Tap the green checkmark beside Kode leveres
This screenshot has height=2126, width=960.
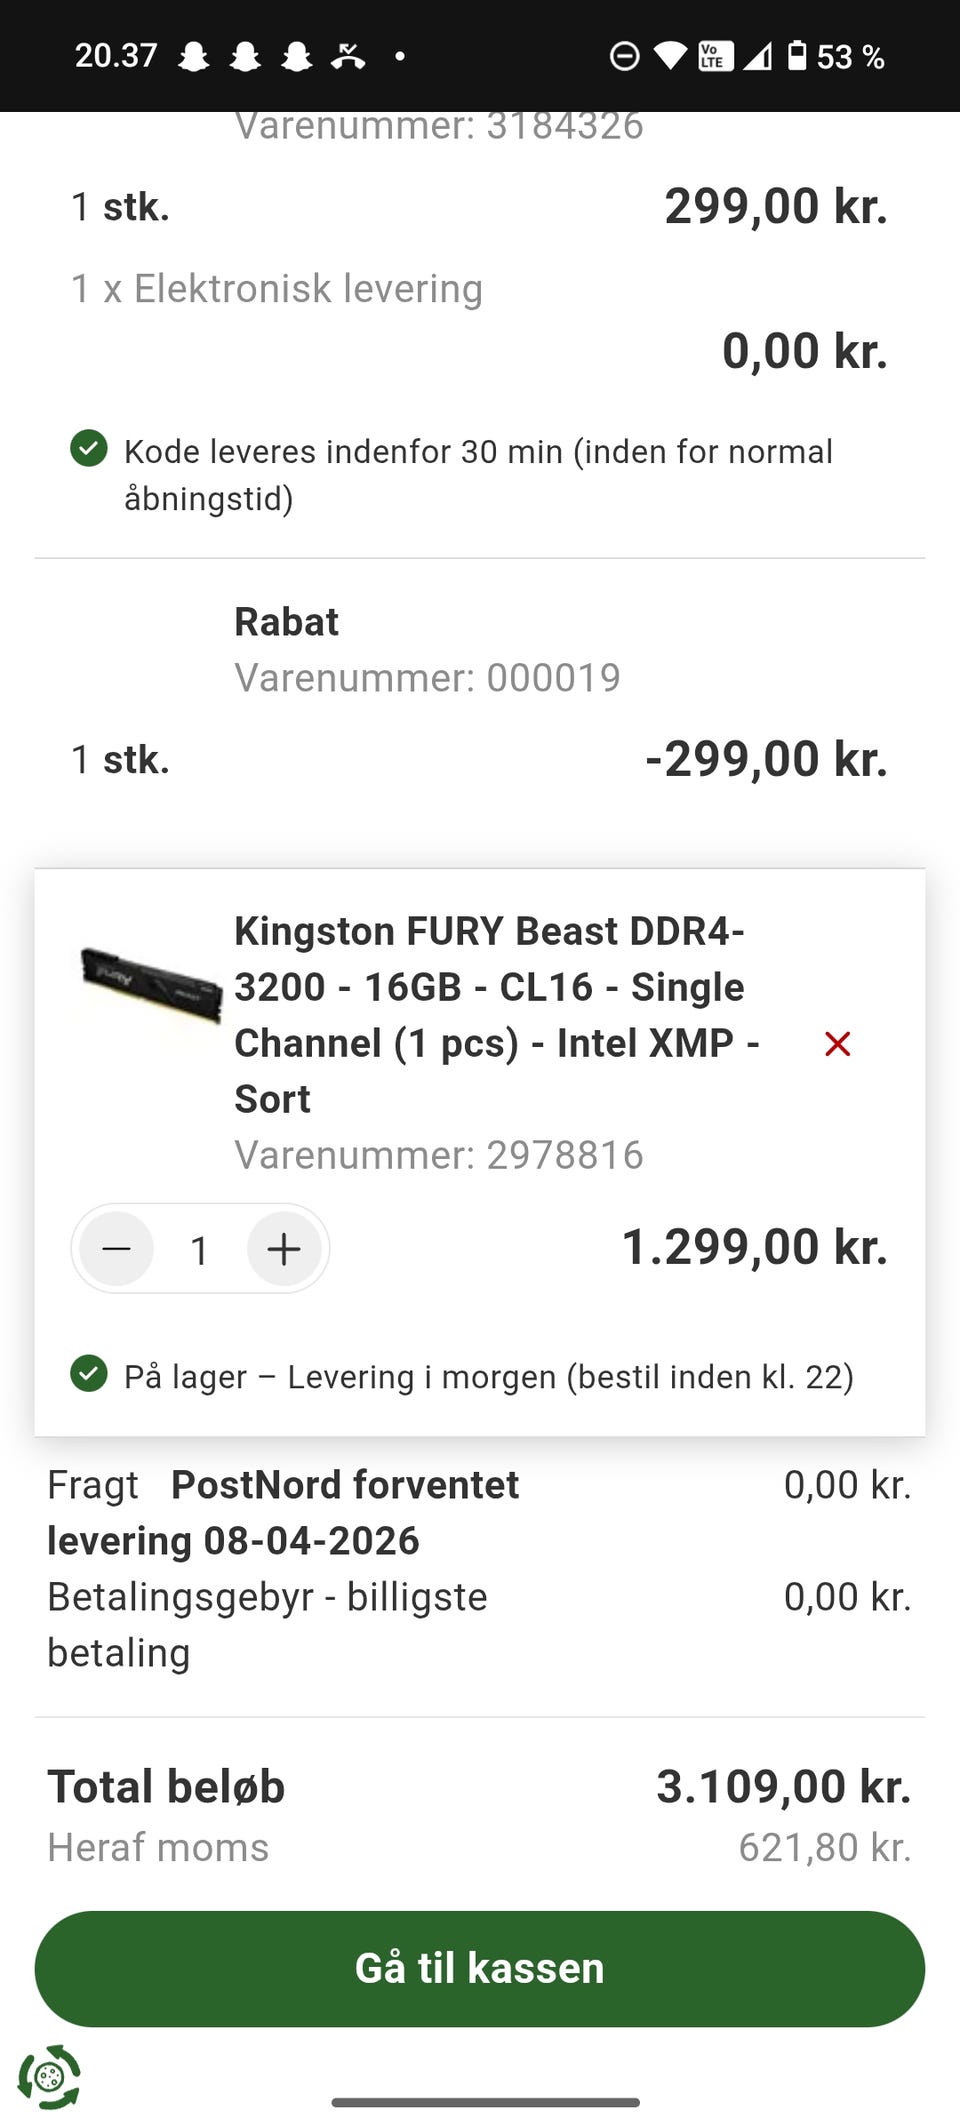click(89, 449)
